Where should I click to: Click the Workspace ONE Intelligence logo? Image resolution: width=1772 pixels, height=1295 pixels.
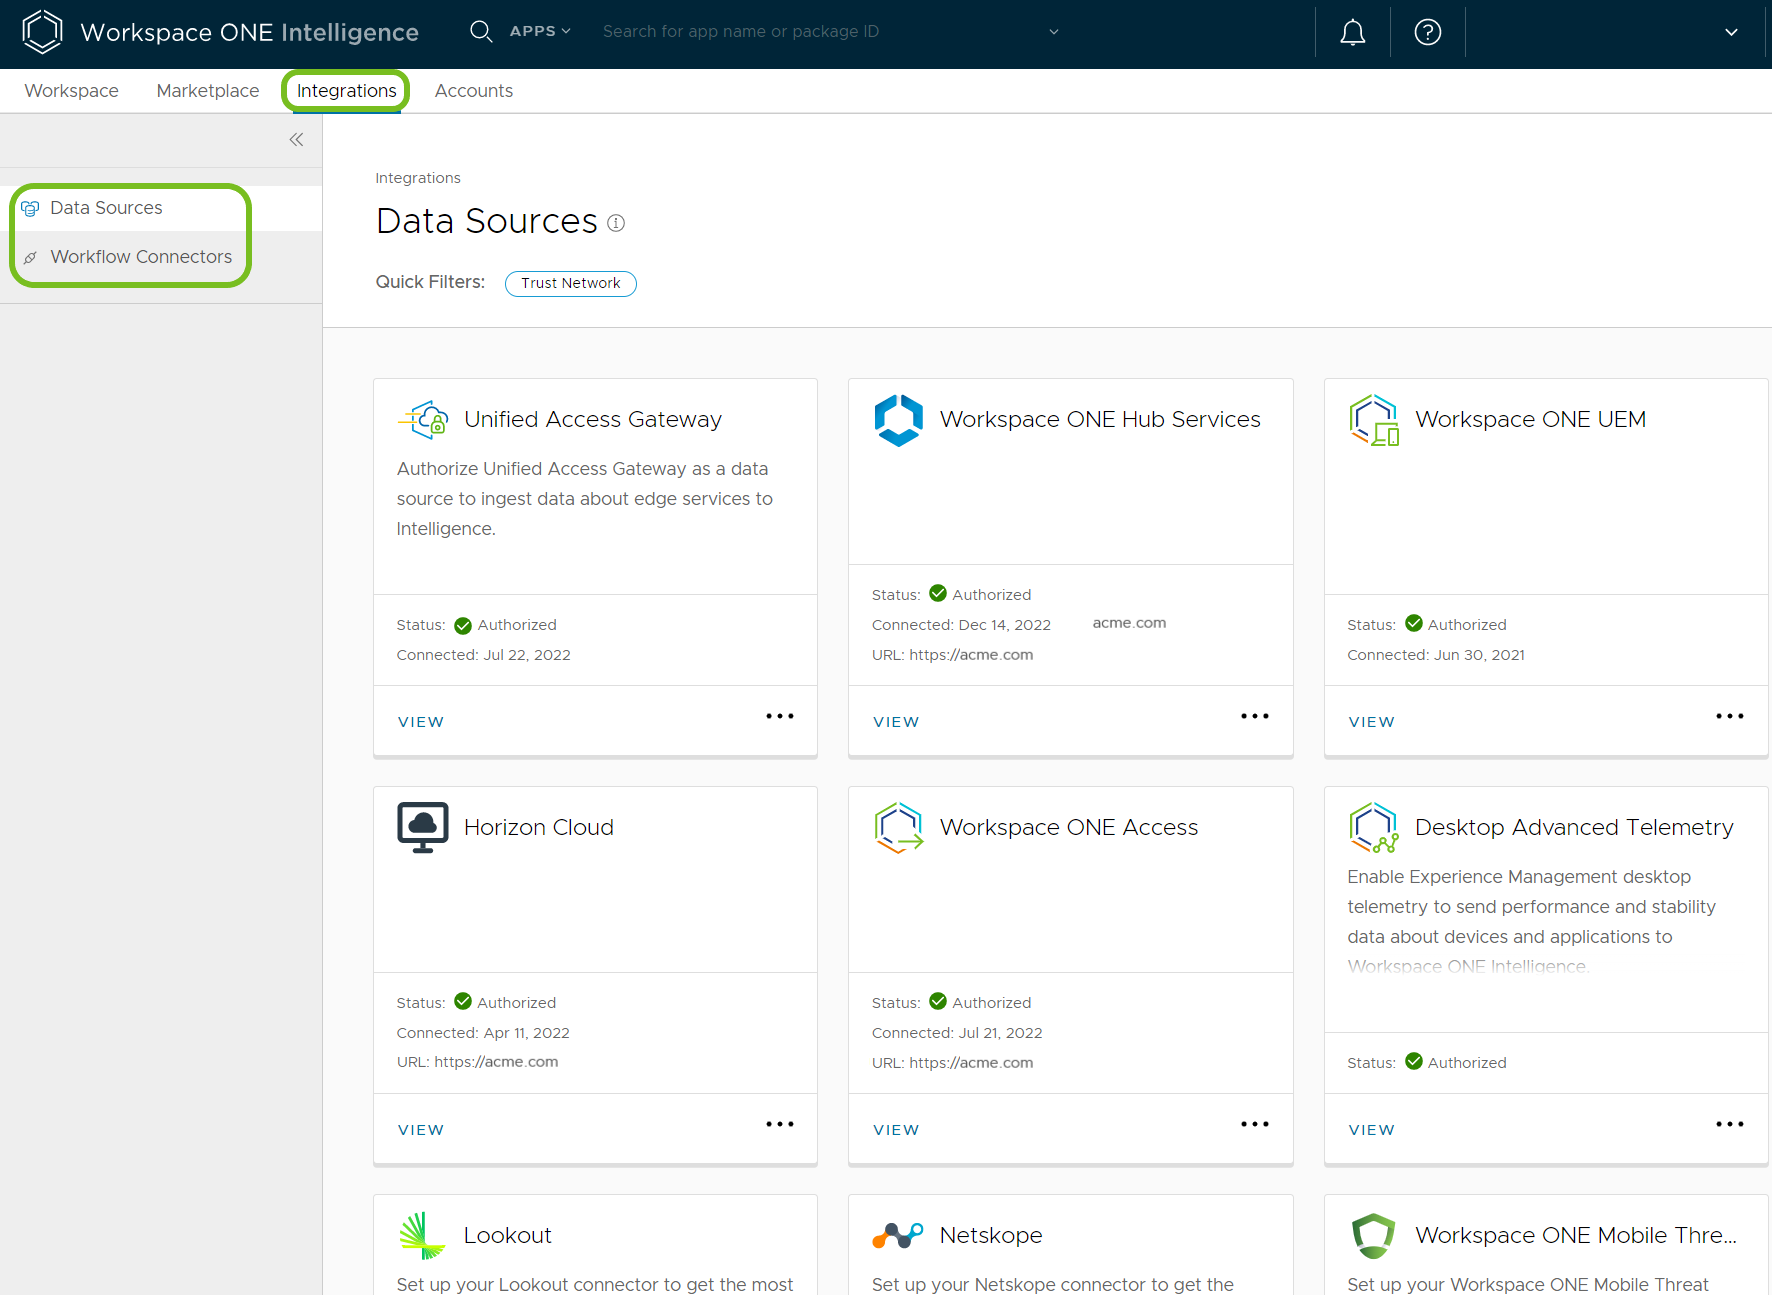point(43,32)
